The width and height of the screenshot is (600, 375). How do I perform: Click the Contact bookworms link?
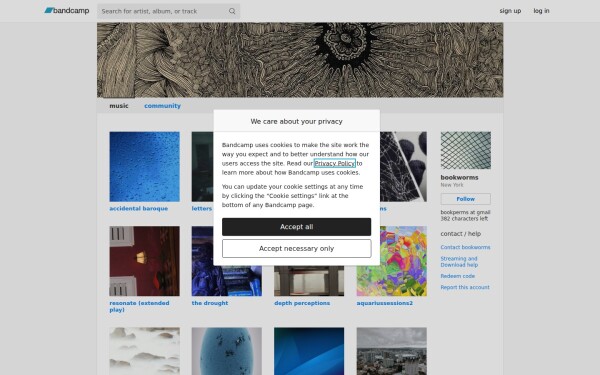pos(465,247)
